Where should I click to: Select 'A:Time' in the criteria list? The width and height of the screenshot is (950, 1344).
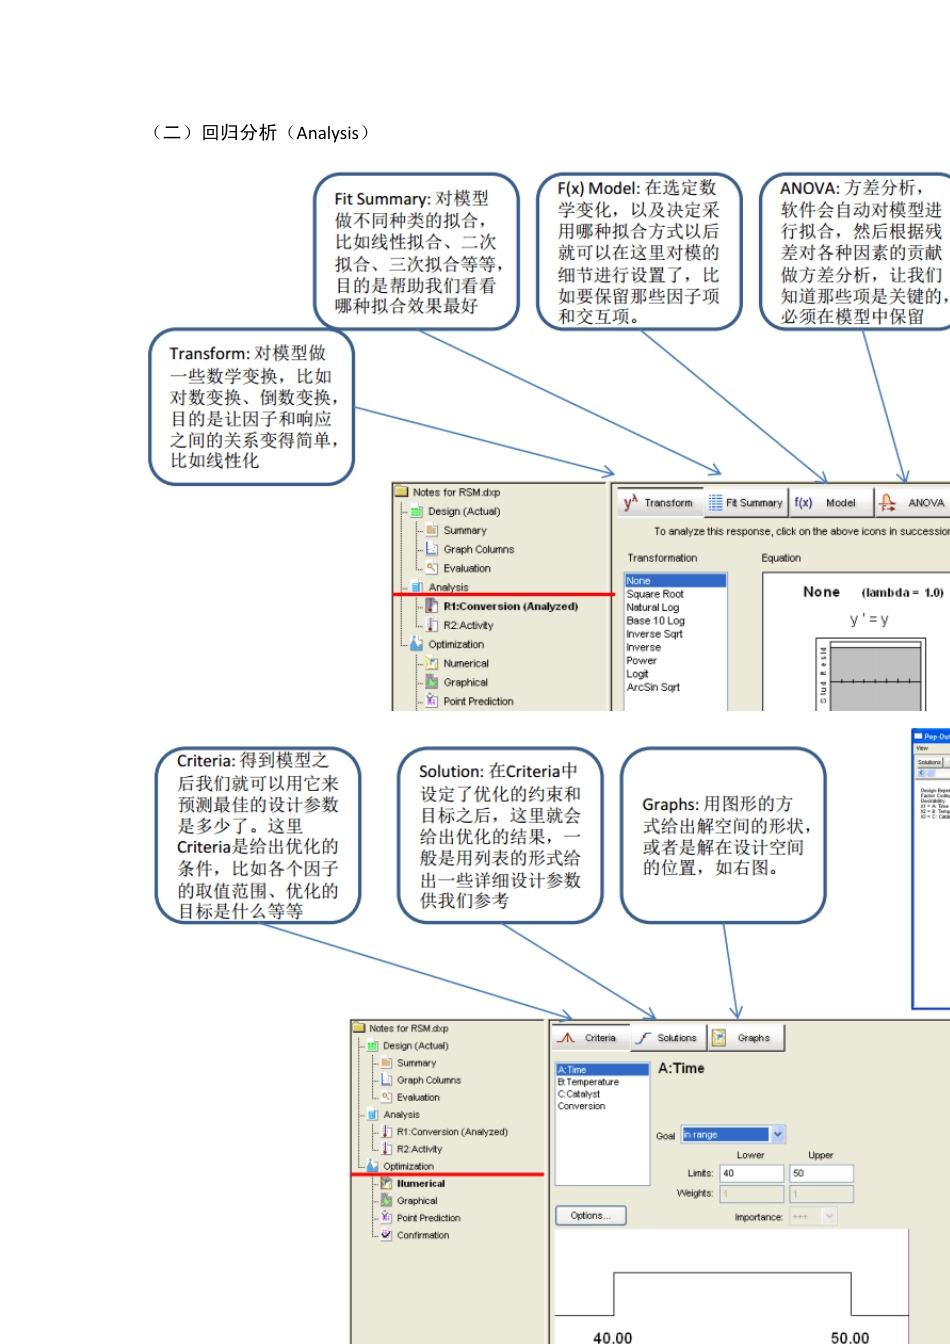pyautogui.click(x=603, y=1070)
